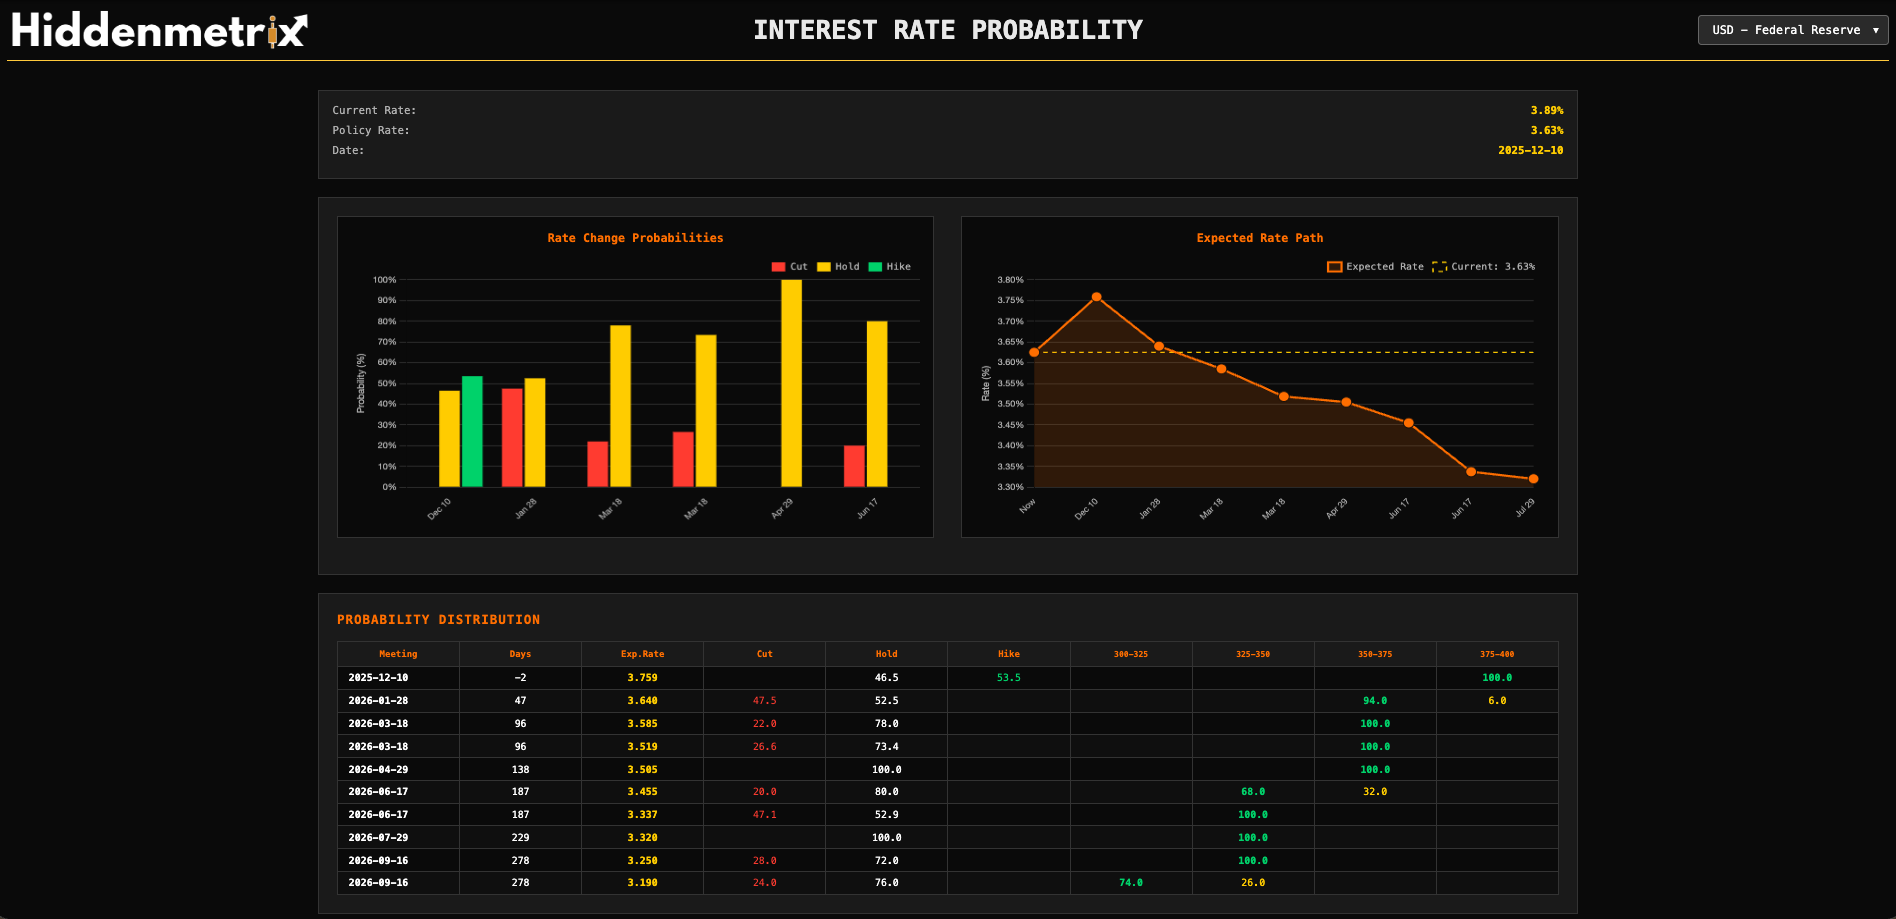Click the red Cut legend color swatch
This screenshot has width=1896, height=919.
tap(778, 266)
